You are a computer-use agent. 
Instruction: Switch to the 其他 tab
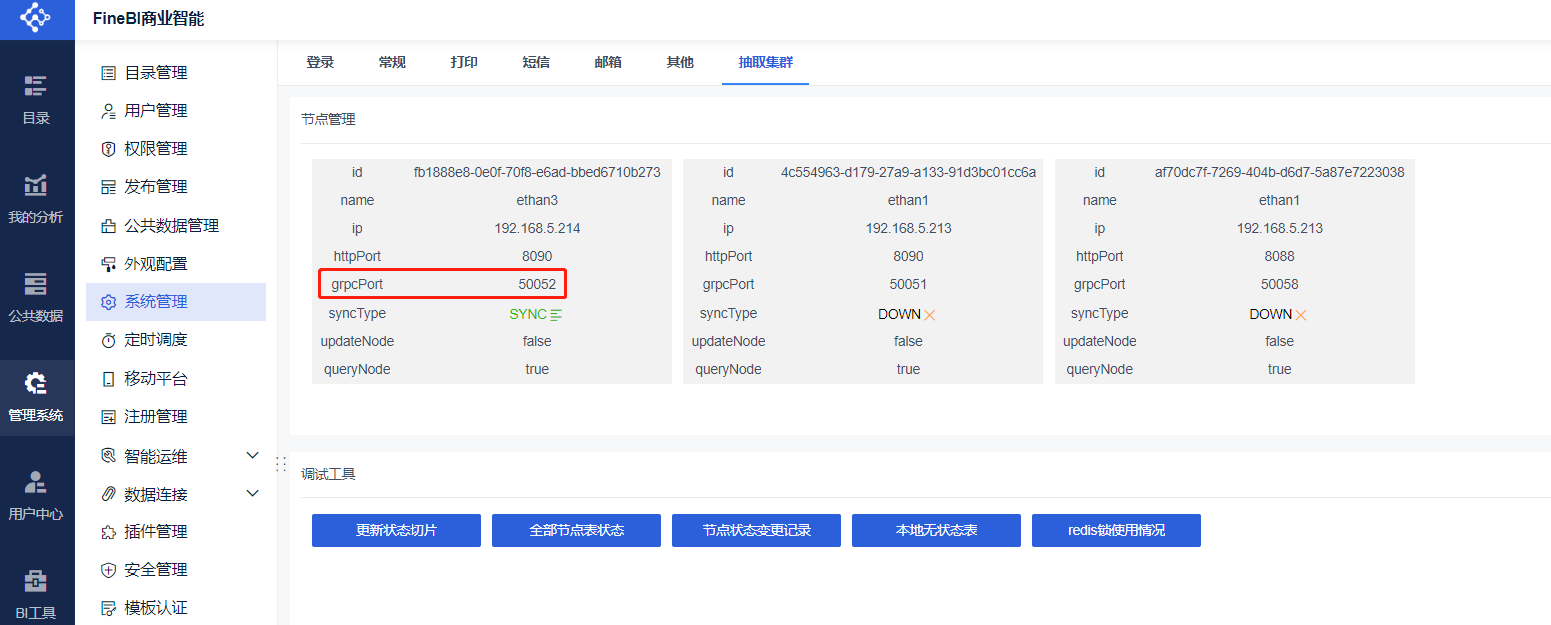[x=680, y=62]
